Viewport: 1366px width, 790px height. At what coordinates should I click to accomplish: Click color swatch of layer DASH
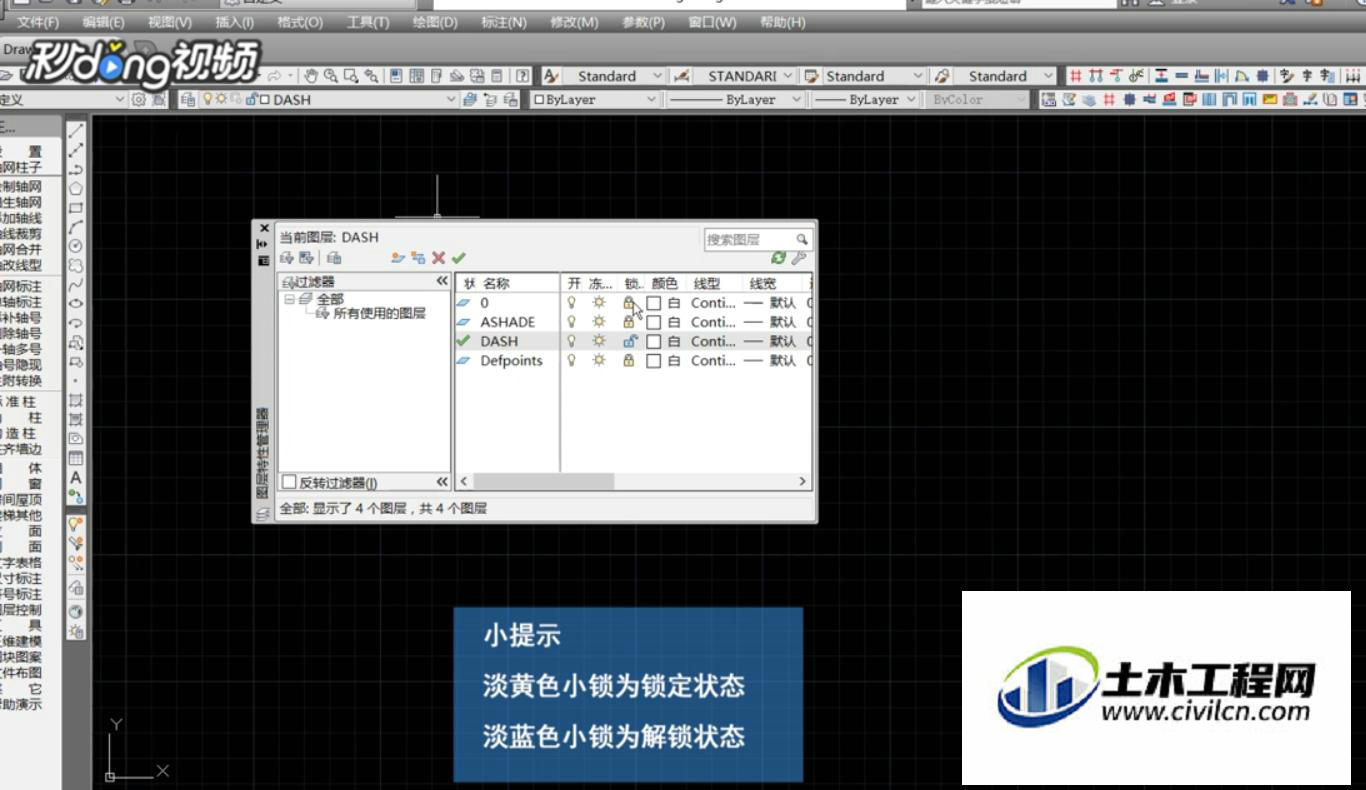[653, 342]
